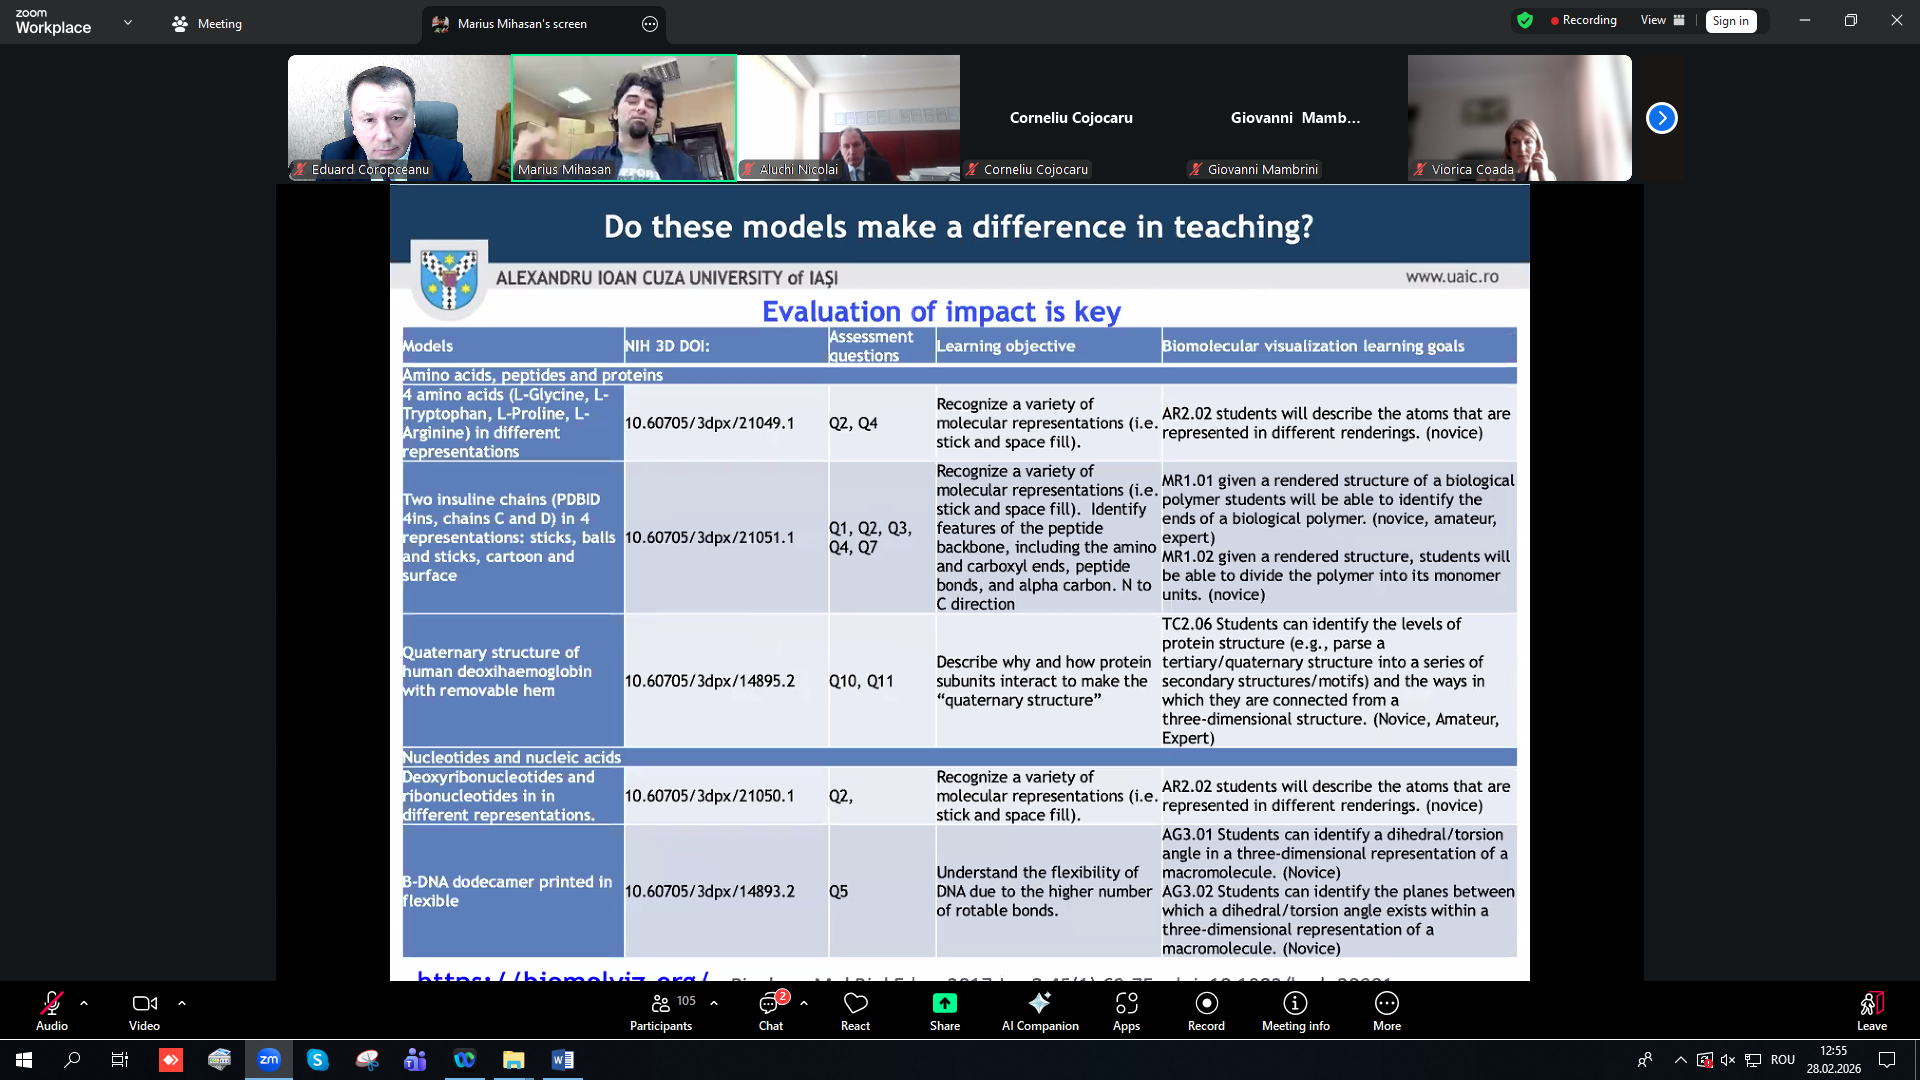Open Word from Windows taskbar
The height and width of the screenshot is (1080, 1920).
point(562,1060)
